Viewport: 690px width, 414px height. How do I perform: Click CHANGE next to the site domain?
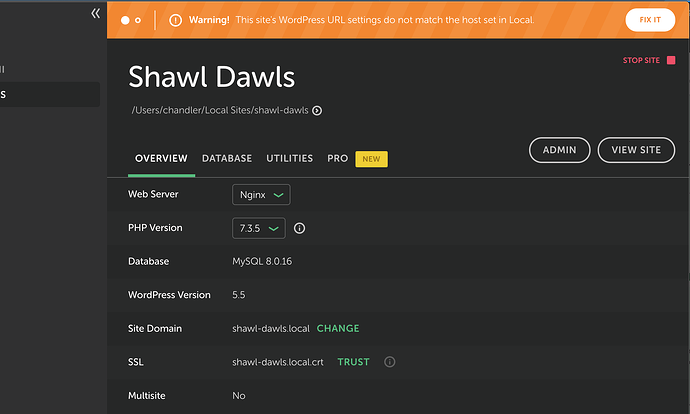[338, 329]
